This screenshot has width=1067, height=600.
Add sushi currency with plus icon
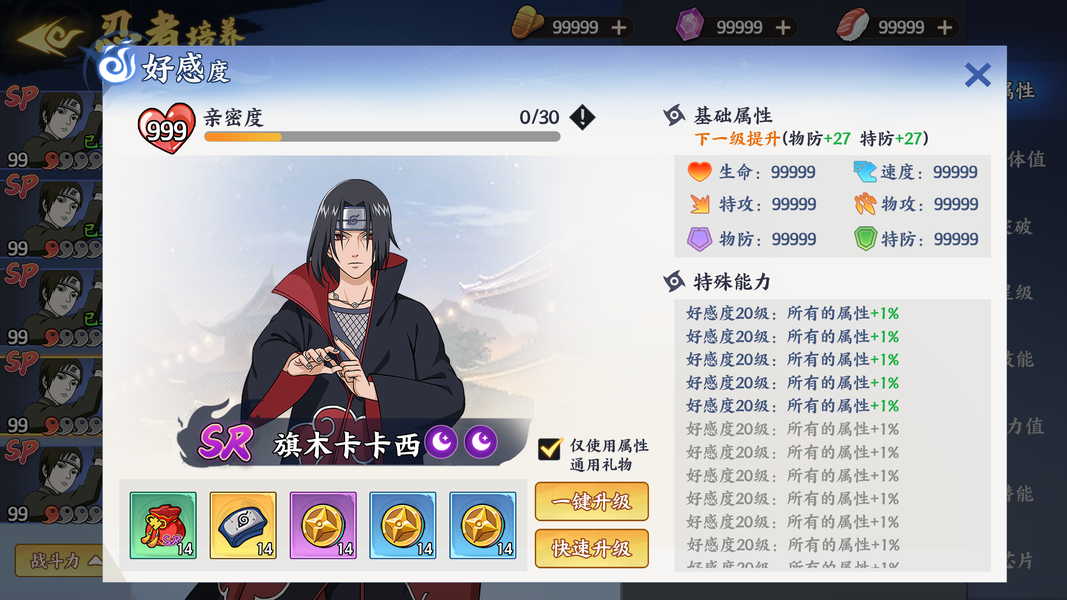coord(945,27)
